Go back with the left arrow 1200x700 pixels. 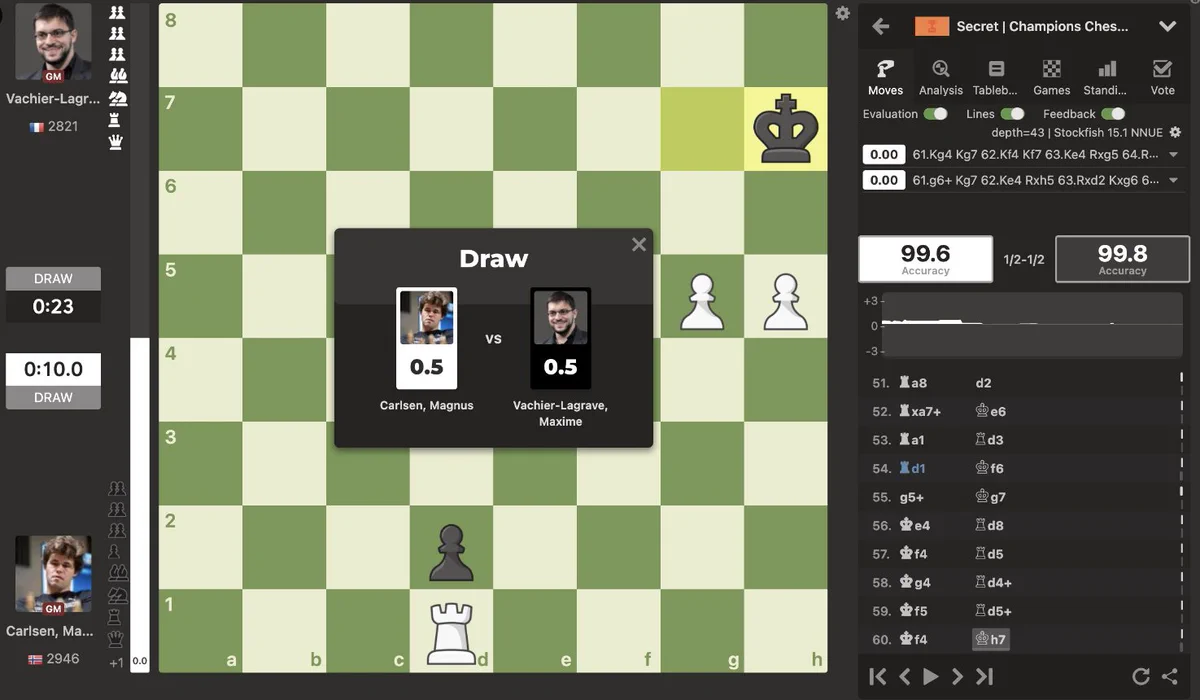tap(881, 27)
